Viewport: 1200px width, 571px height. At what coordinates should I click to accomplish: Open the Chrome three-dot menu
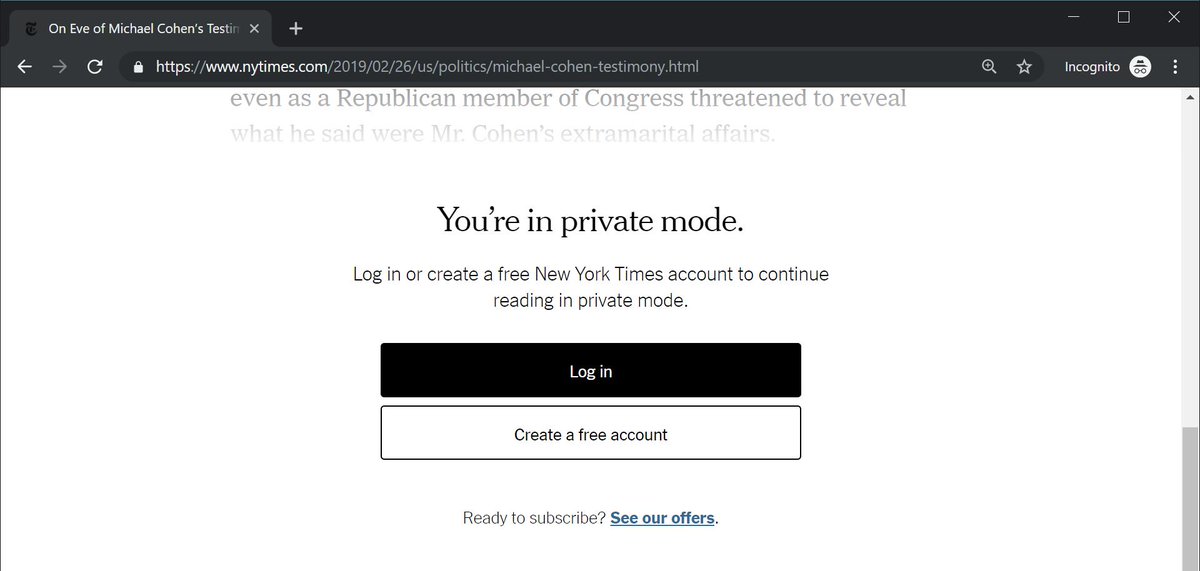tap(1175, 67)
